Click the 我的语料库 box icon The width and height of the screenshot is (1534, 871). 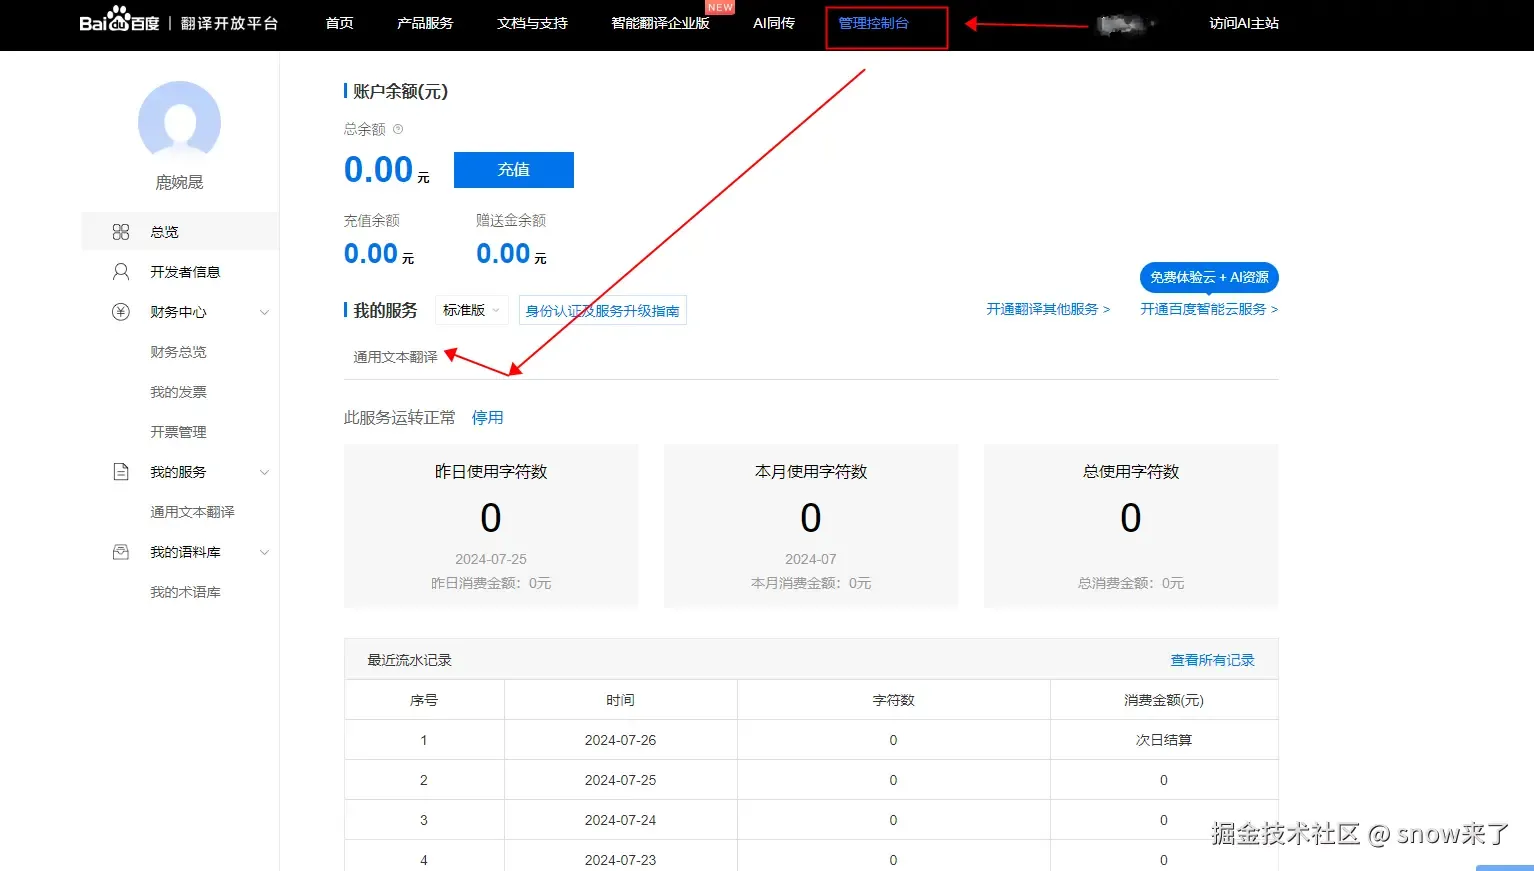click(x=121, y=552)
